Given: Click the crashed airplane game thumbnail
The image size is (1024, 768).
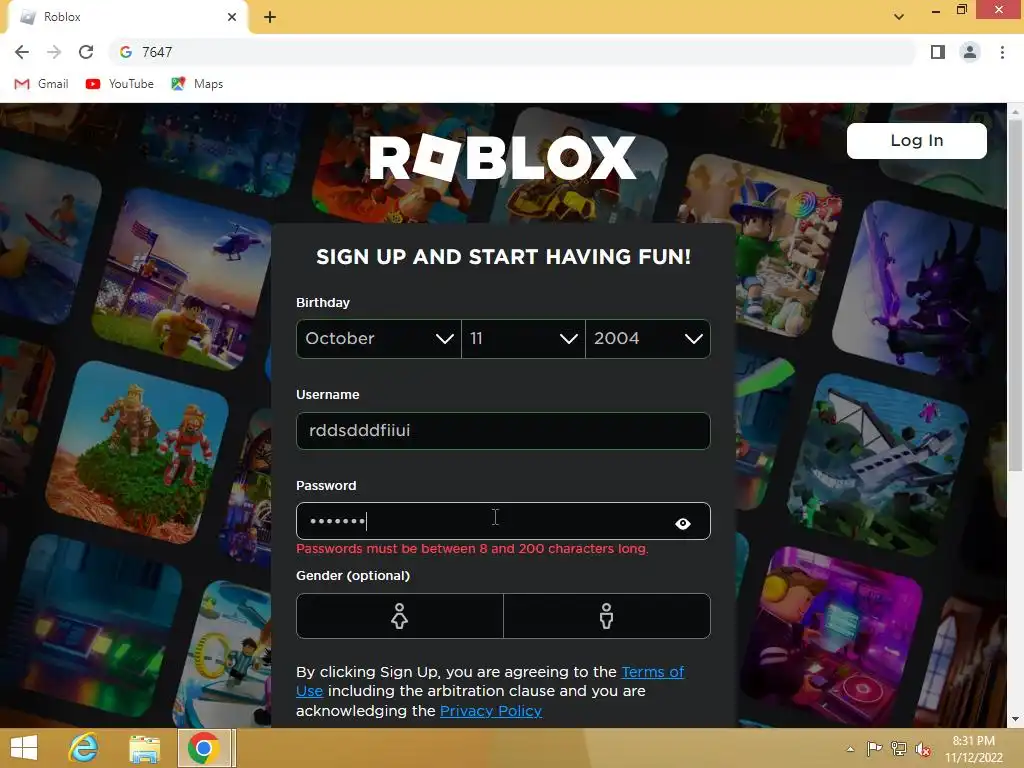Looking at the screenshot, I should pyautogui.click(x=878, y=464).
